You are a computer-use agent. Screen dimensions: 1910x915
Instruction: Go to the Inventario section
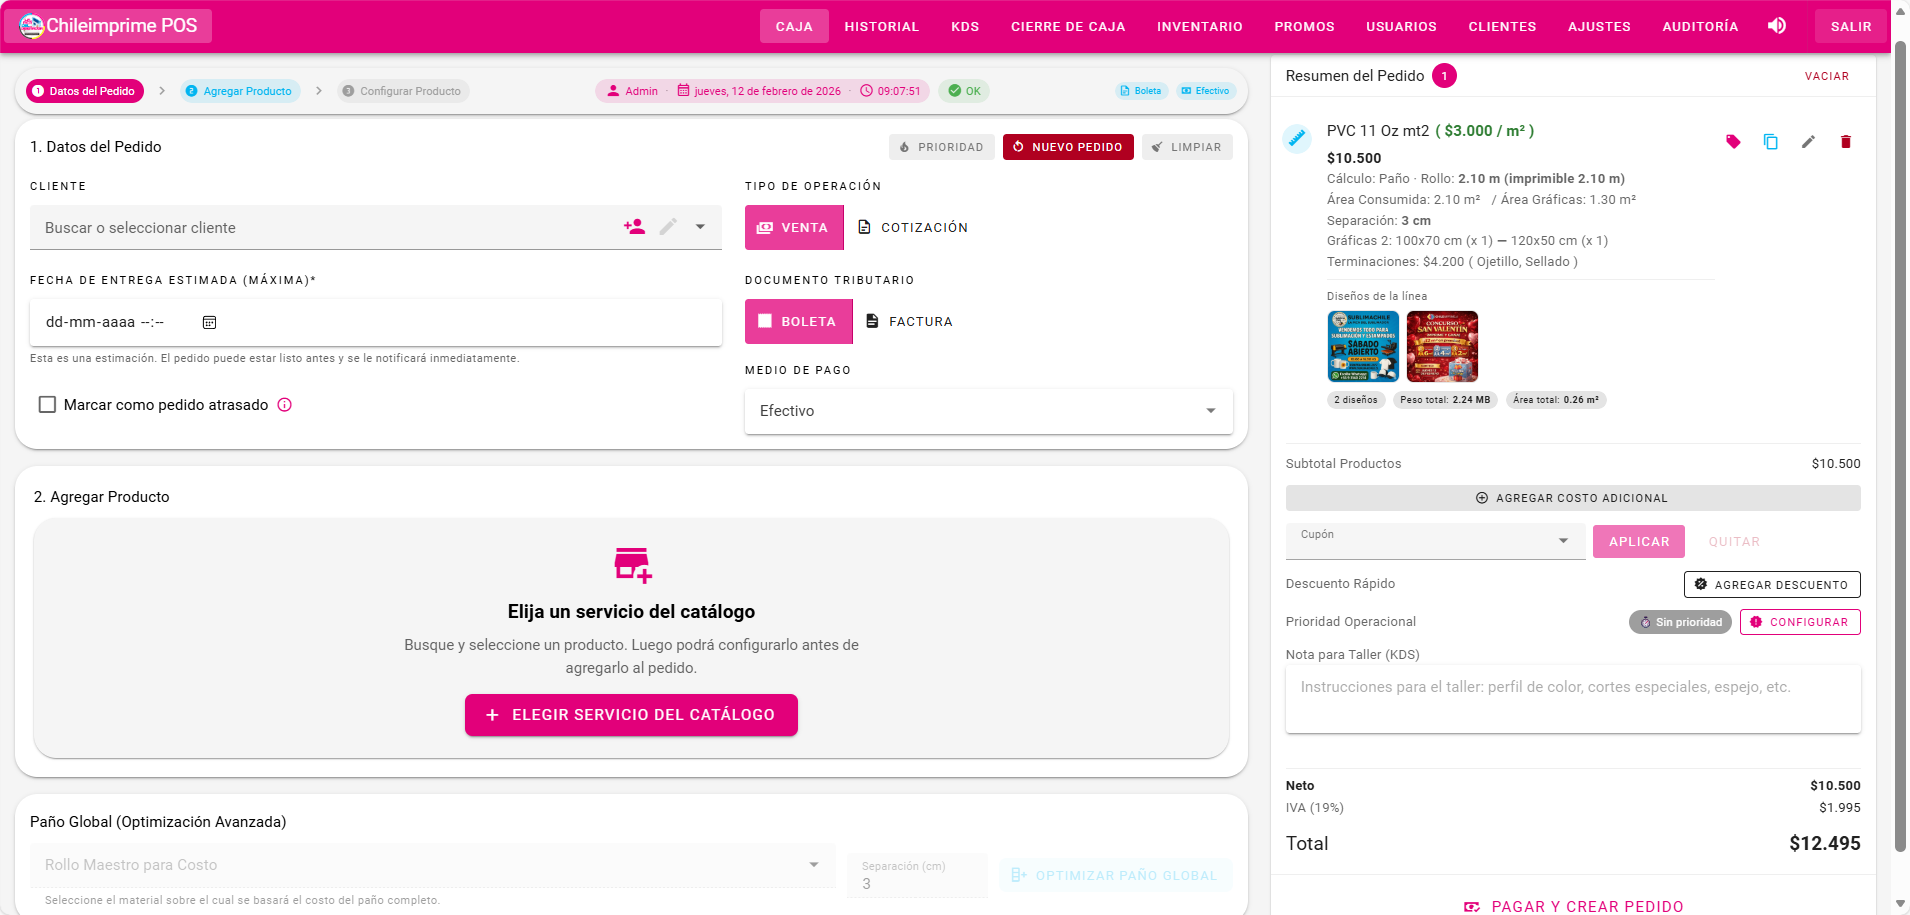[x=1199, y=26]
